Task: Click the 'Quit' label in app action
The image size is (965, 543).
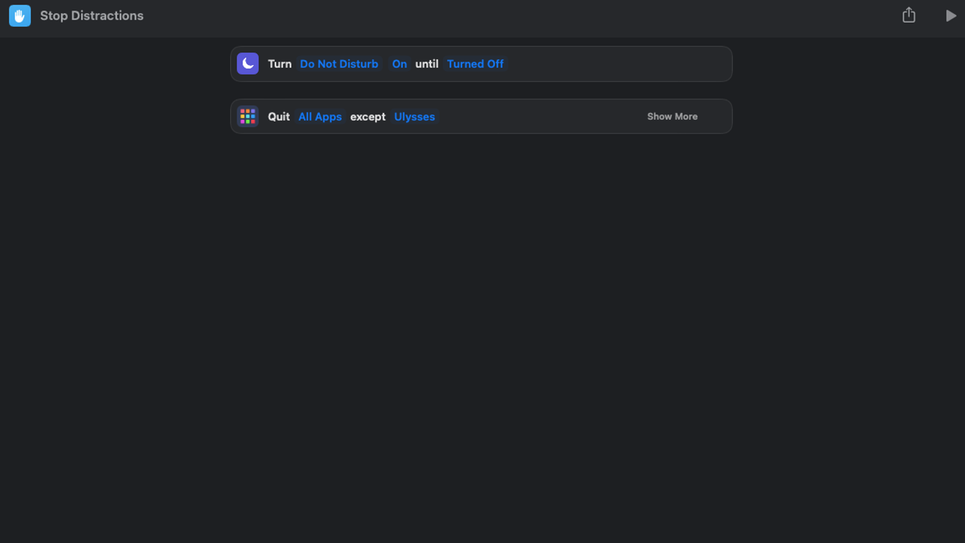Action: [x=279, y=117]
